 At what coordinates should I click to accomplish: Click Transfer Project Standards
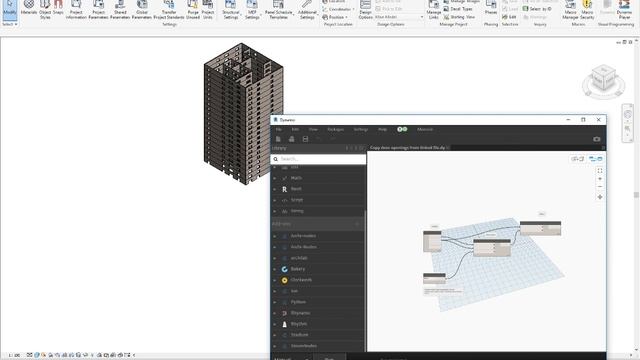(169, 9)
